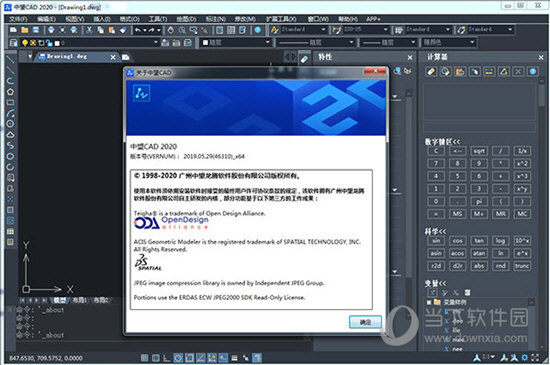Open the plot style color dropdown

point(472,42)
